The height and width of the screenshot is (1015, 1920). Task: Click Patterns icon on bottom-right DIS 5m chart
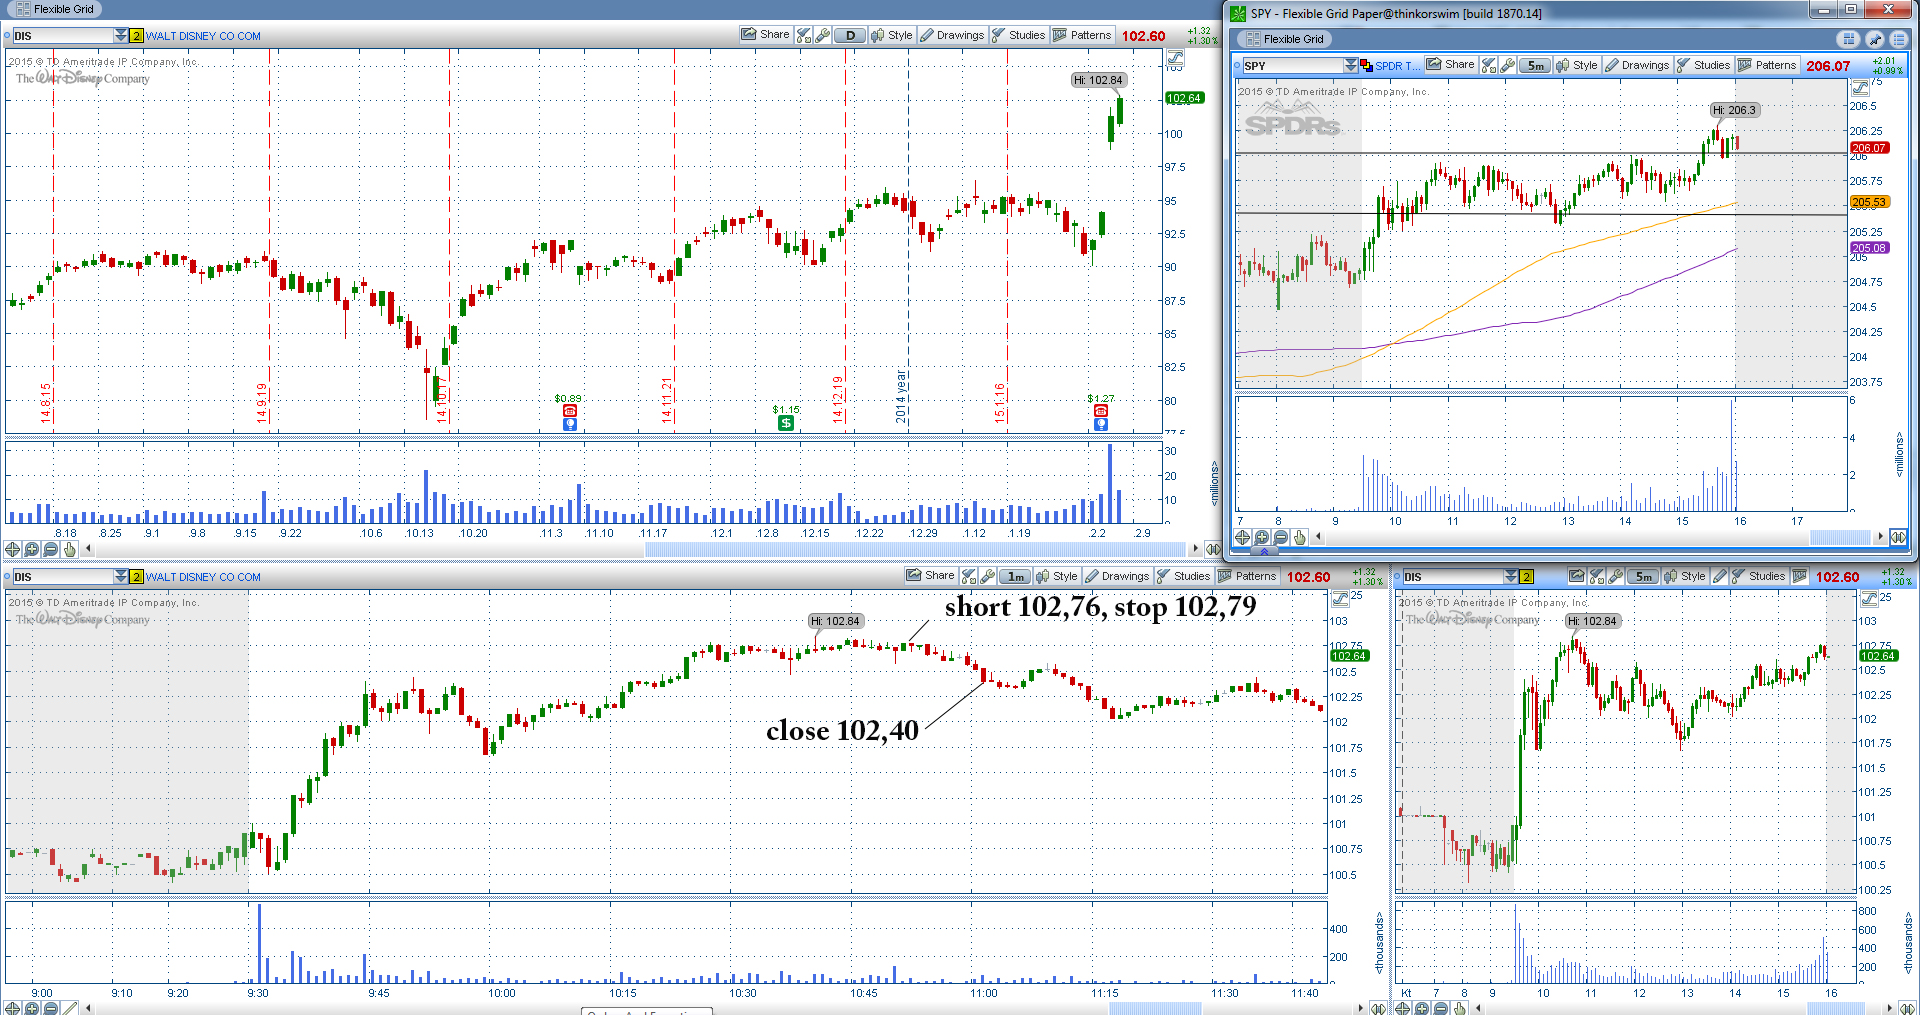click(x=1800, y=576)
